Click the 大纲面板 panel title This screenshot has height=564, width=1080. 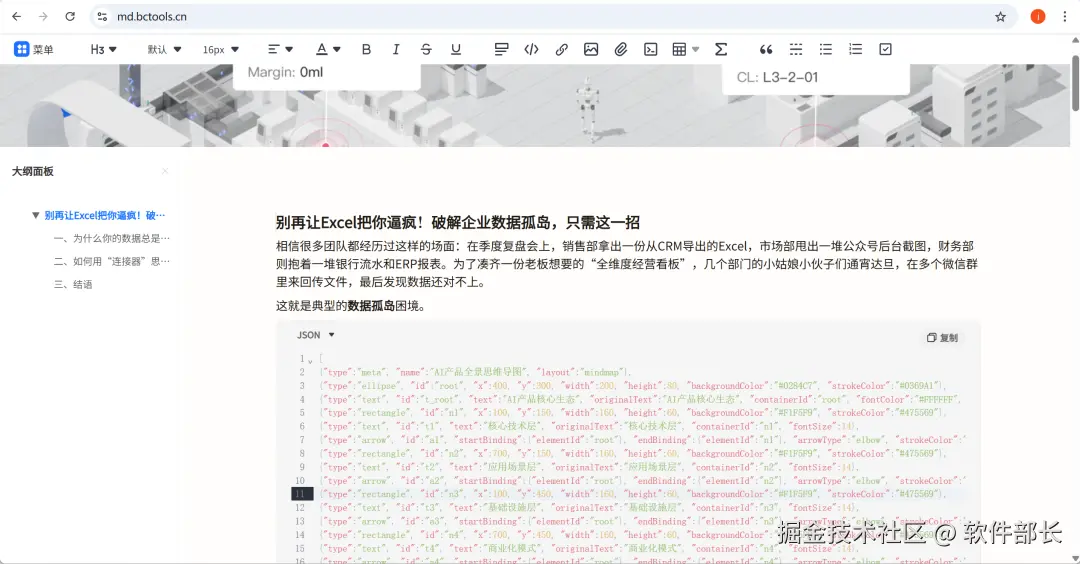tap(32, 171)
